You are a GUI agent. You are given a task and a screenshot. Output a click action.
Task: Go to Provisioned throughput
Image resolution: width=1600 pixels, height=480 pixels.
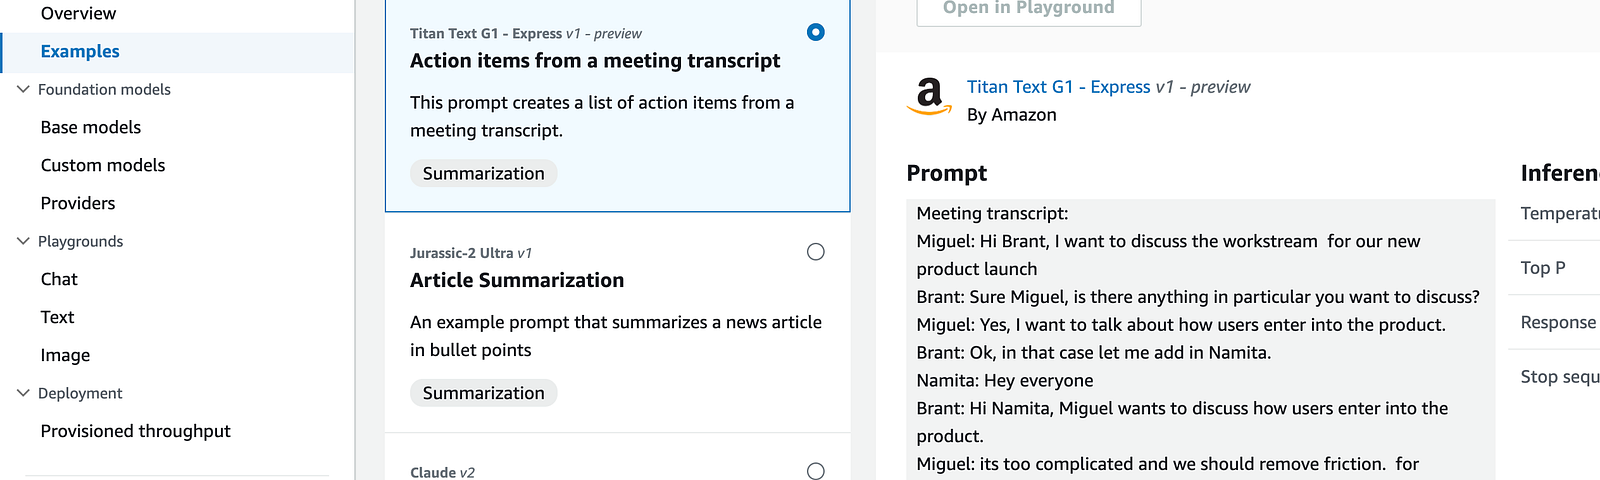tap(136, 431)
